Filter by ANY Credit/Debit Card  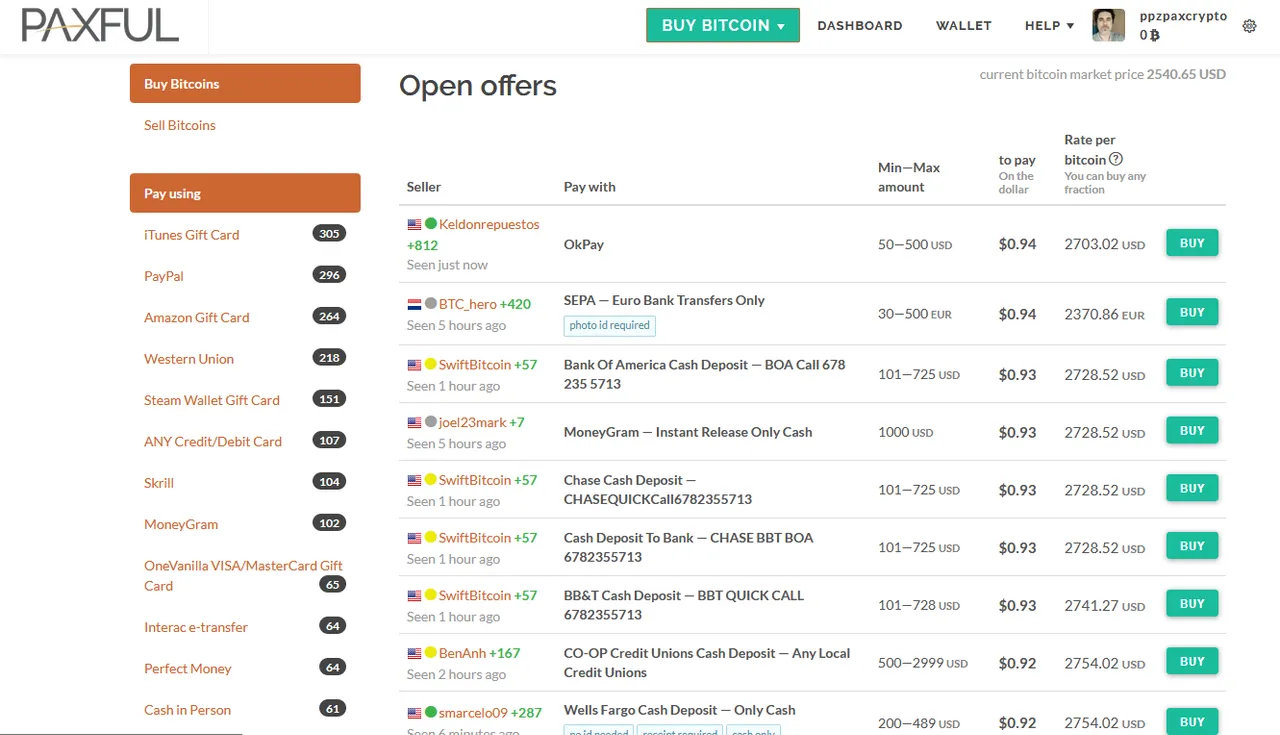[213, 441]
